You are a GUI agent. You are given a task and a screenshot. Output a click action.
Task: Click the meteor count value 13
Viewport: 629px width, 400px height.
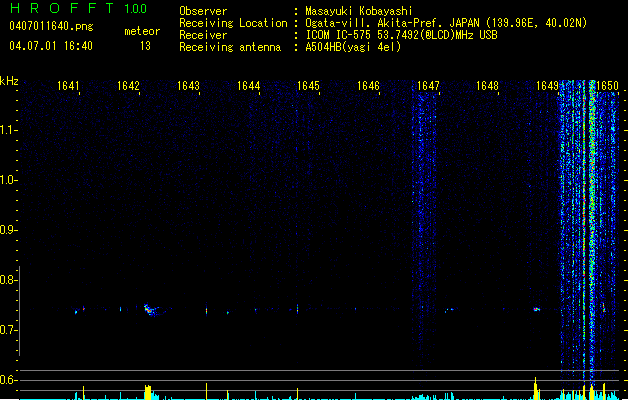click(x=145, y=46)
